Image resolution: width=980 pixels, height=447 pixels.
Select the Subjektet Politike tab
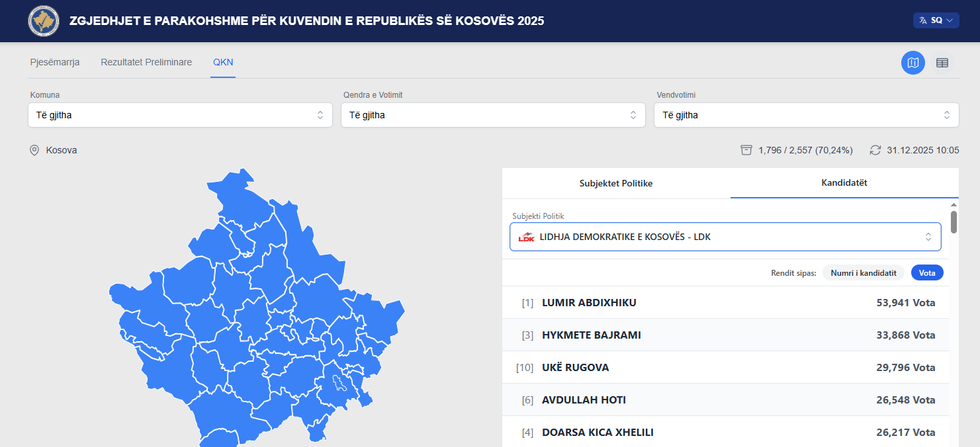point(616,184)
